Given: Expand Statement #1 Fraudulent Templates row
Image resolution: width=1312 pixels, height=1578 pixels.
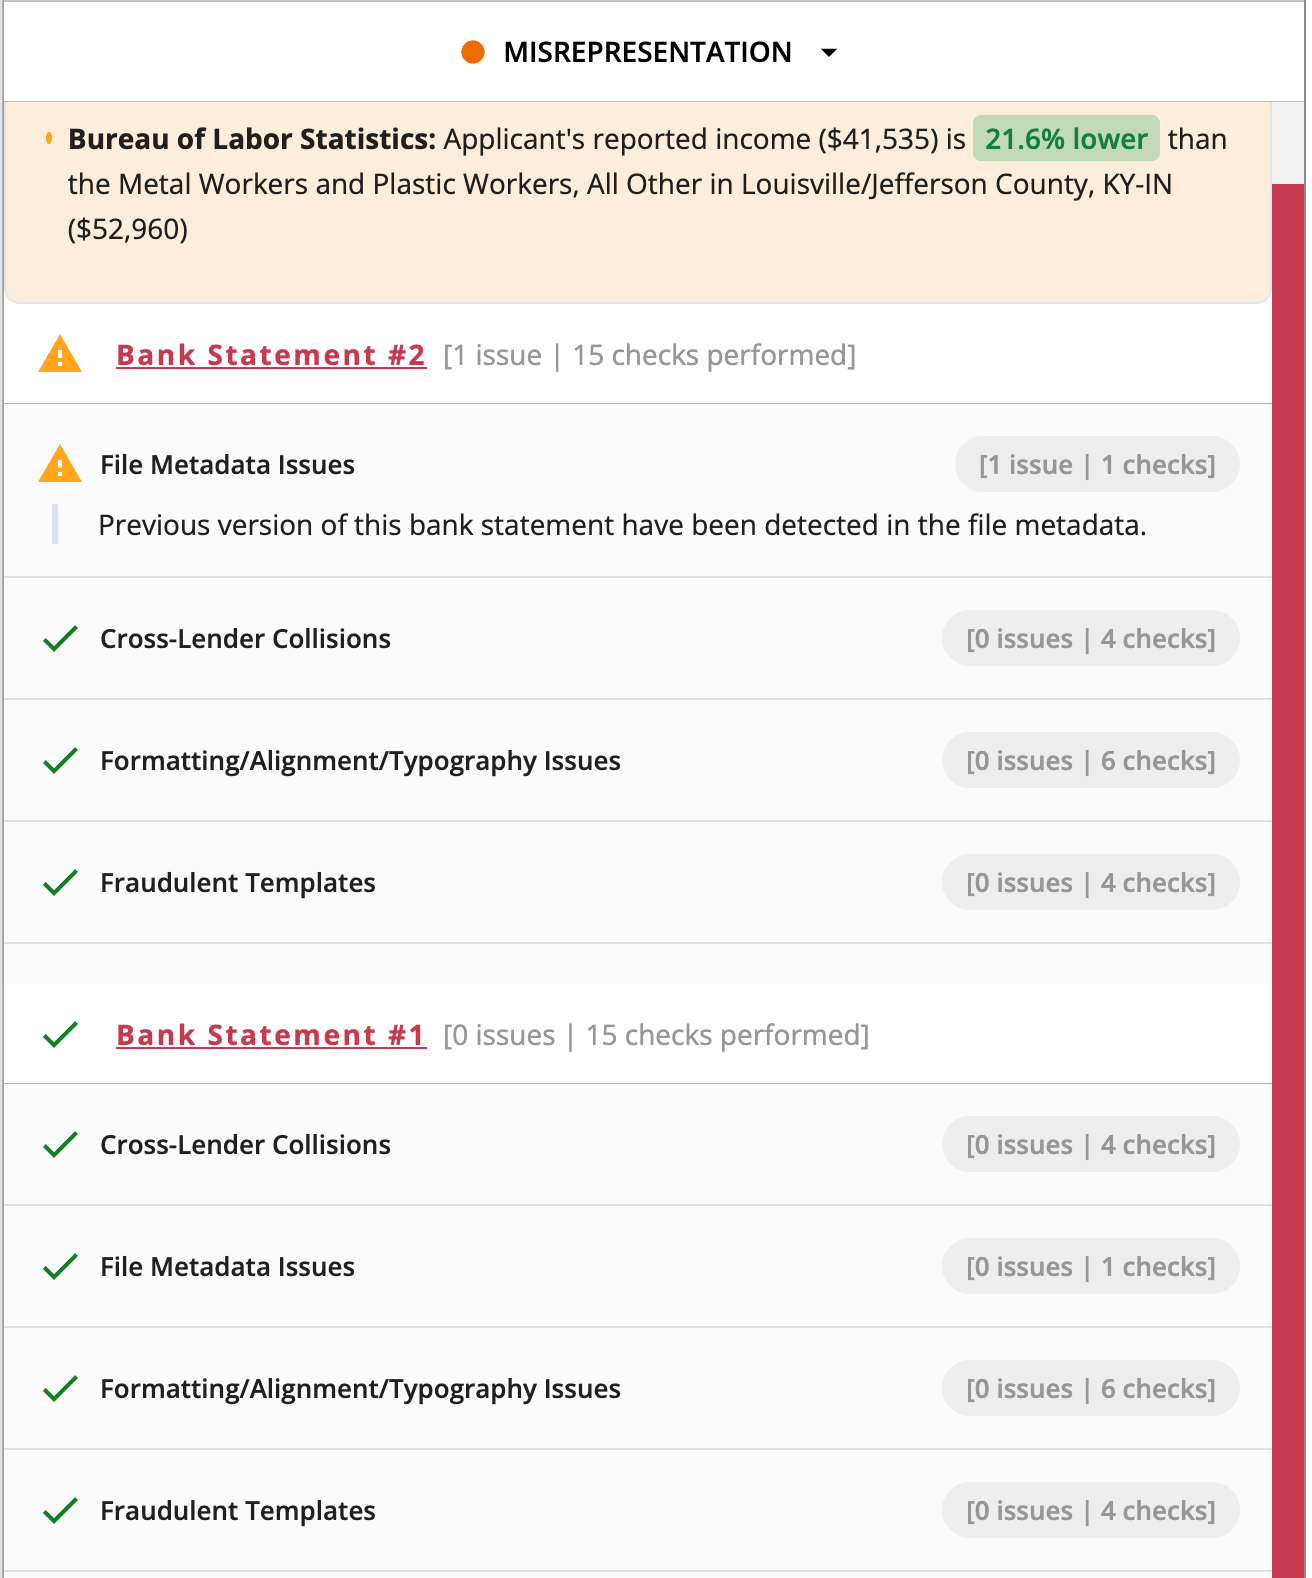Looking at the screenshot, I should click(238, 1511).
